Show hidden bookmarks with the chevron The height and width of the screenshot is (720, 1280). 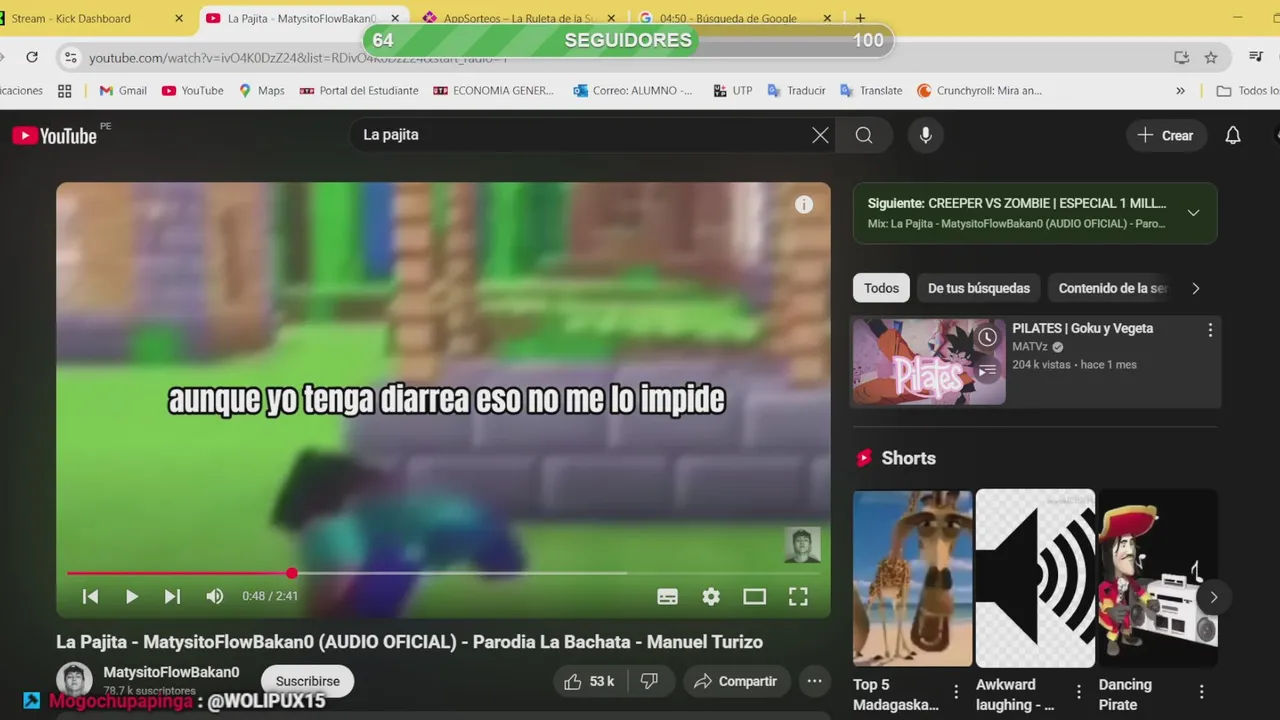1180,90
